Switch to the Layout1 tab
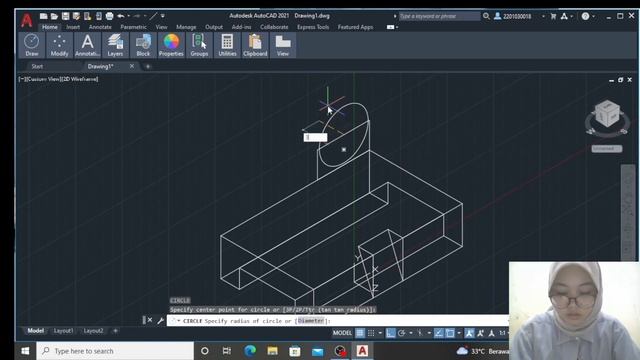The height and width of the screenshot is (360, 640). pyautogui.click(x=63, y=331)
